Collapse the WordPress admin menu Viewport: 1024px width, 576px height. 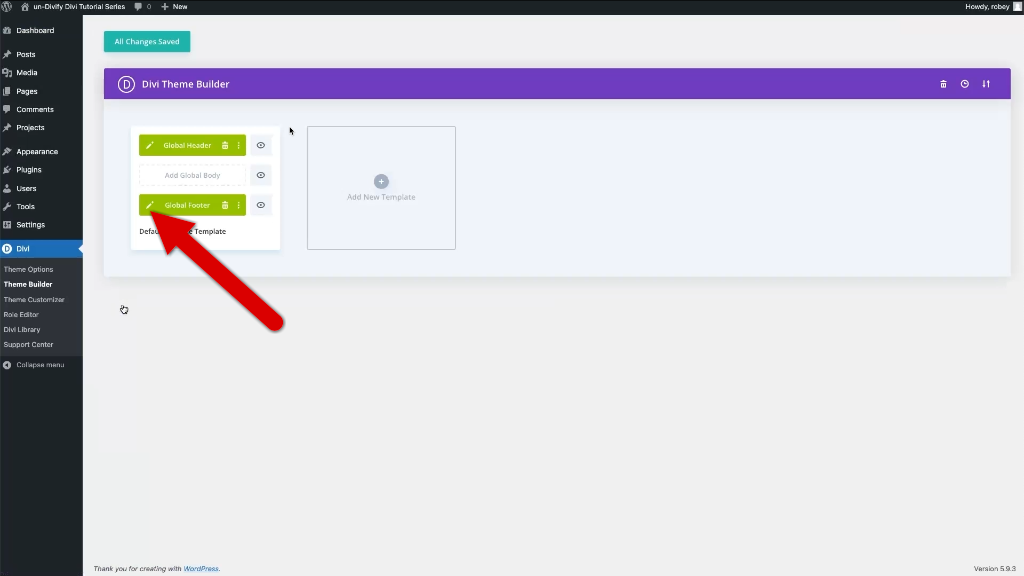[33, 365]
